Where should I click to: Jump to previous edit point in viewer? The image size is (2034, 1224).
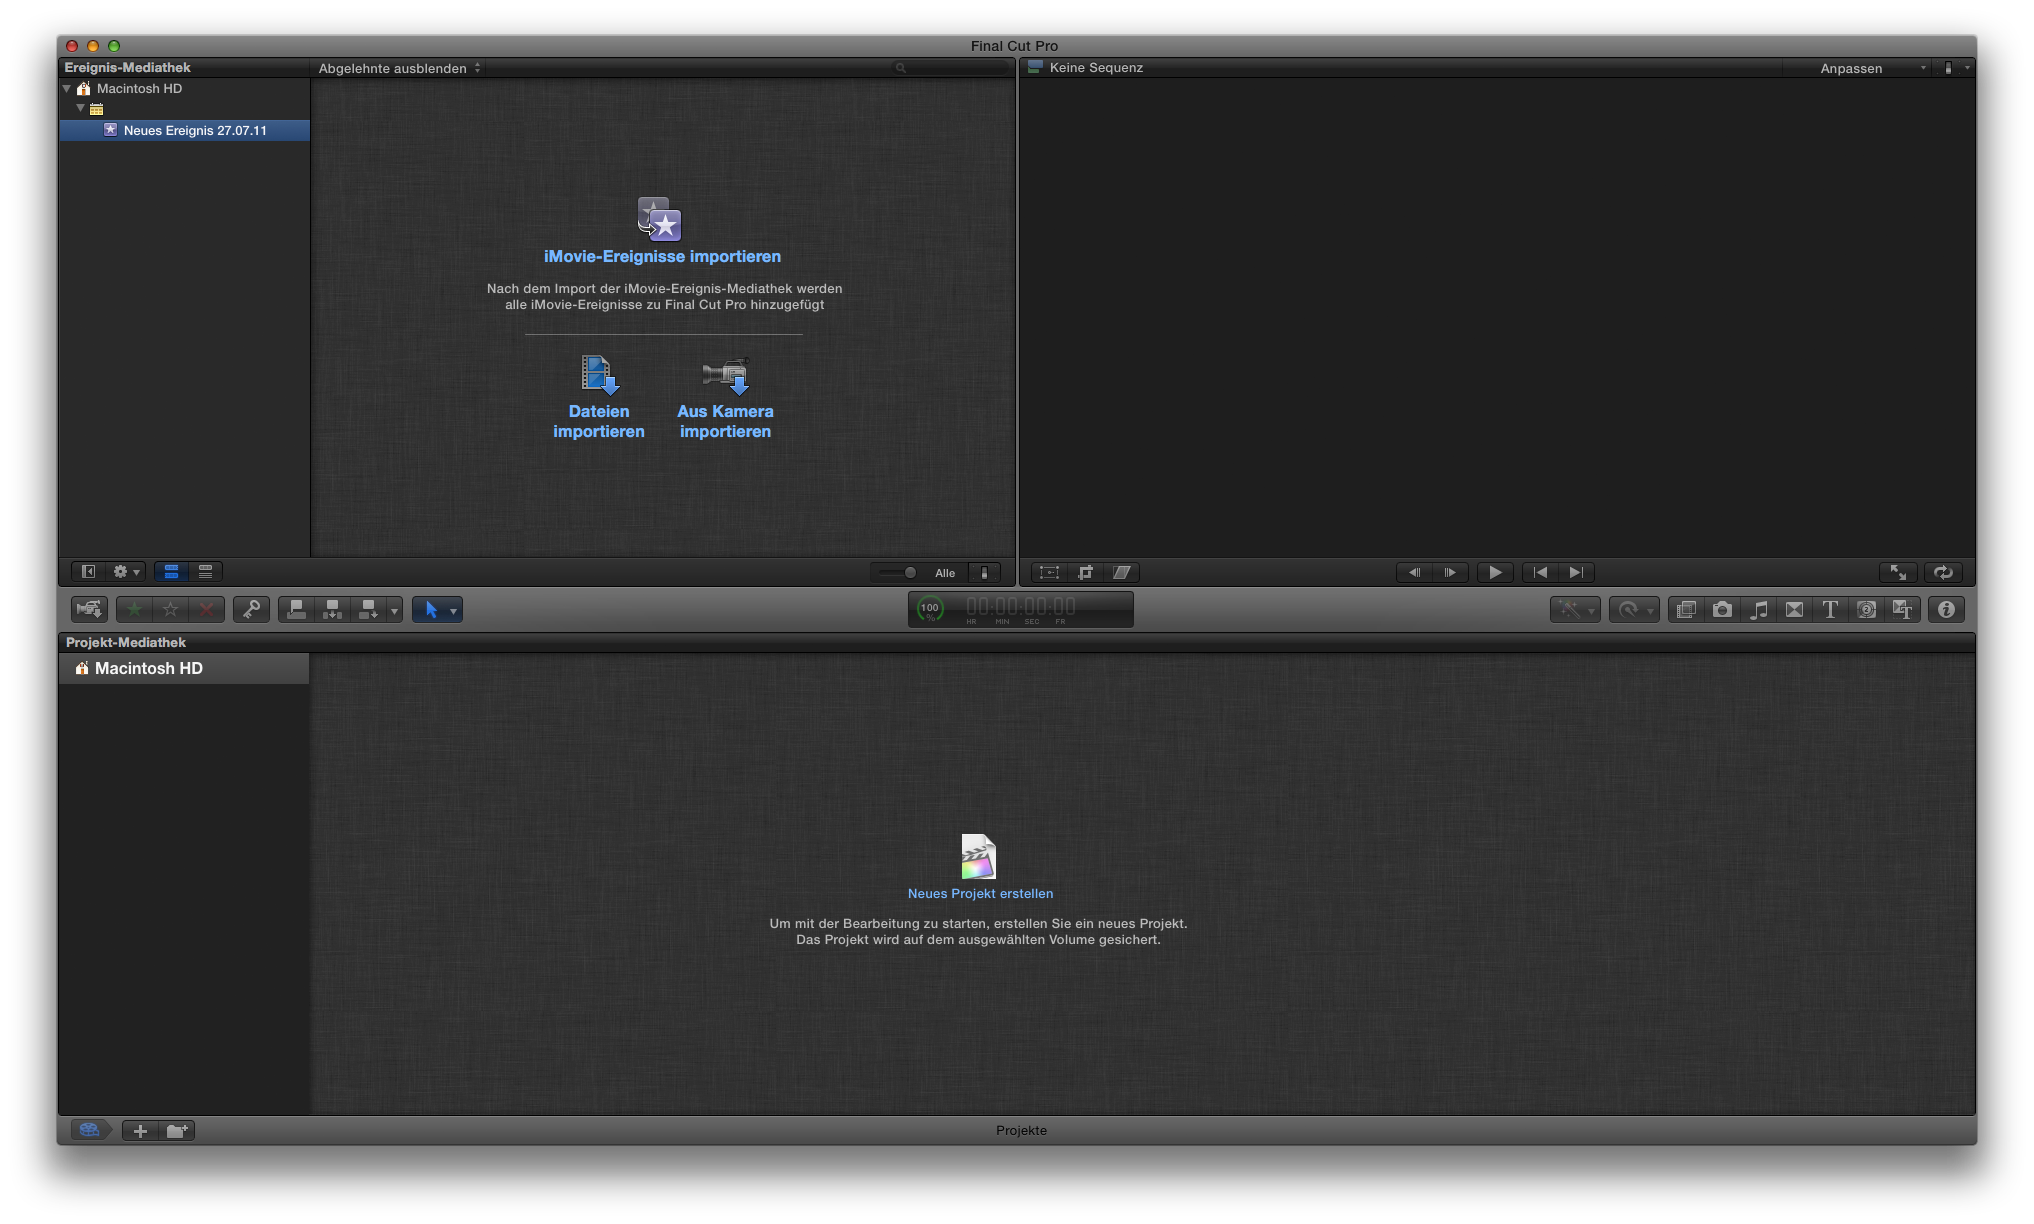[1540, 572]
